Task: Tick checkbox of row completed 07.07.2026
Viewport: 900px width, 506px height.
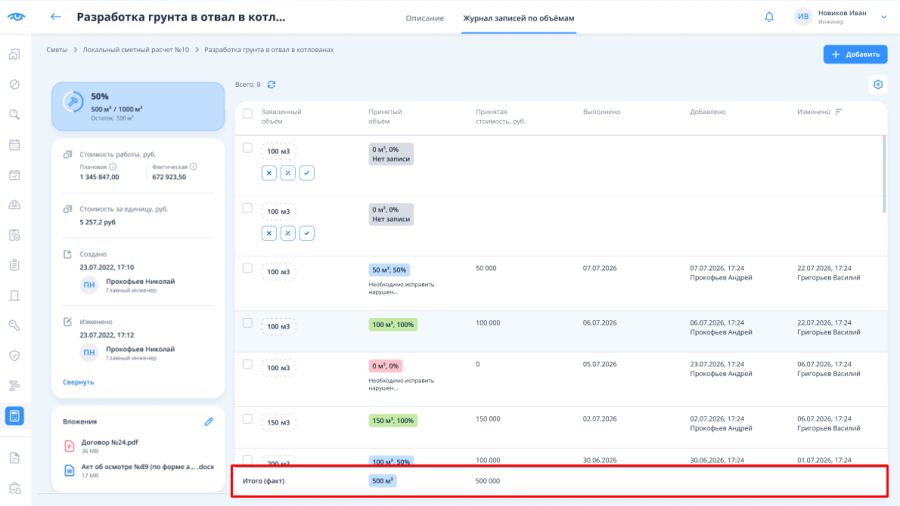Action: [x=247, y=268]
